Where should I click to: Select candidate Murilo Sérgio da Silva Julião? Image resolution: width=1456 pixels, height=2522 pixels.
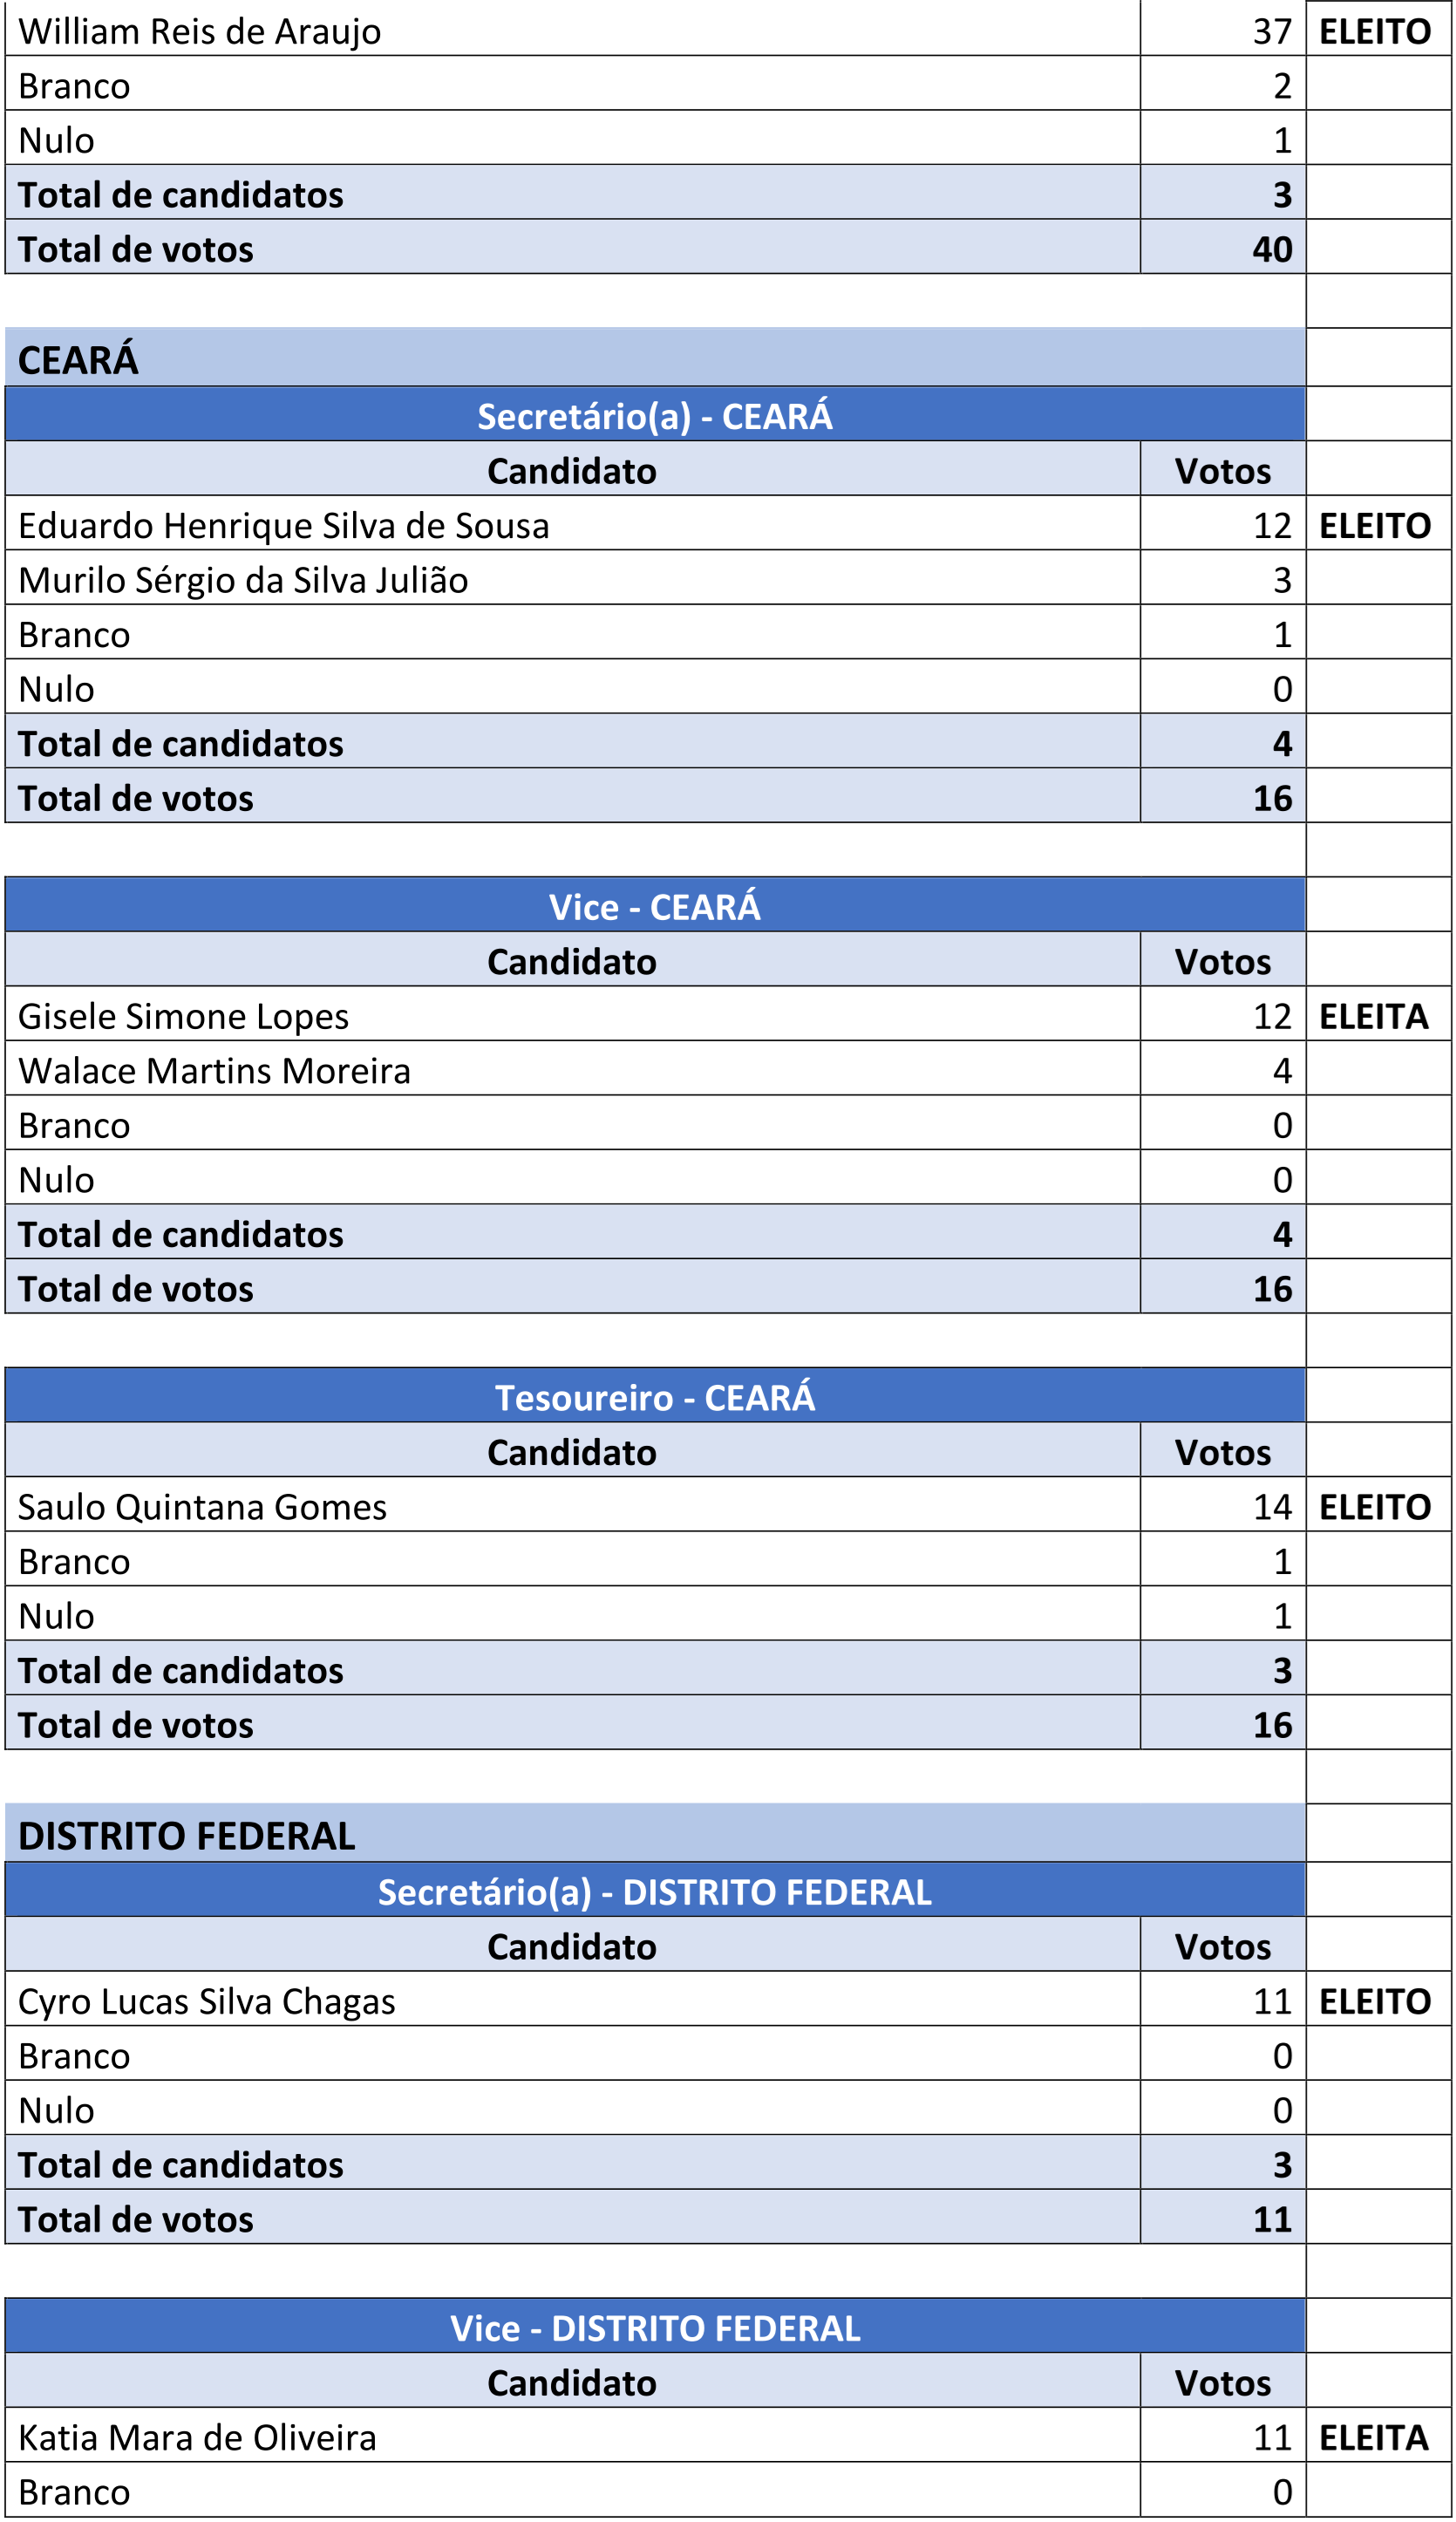tap(243, 580)
